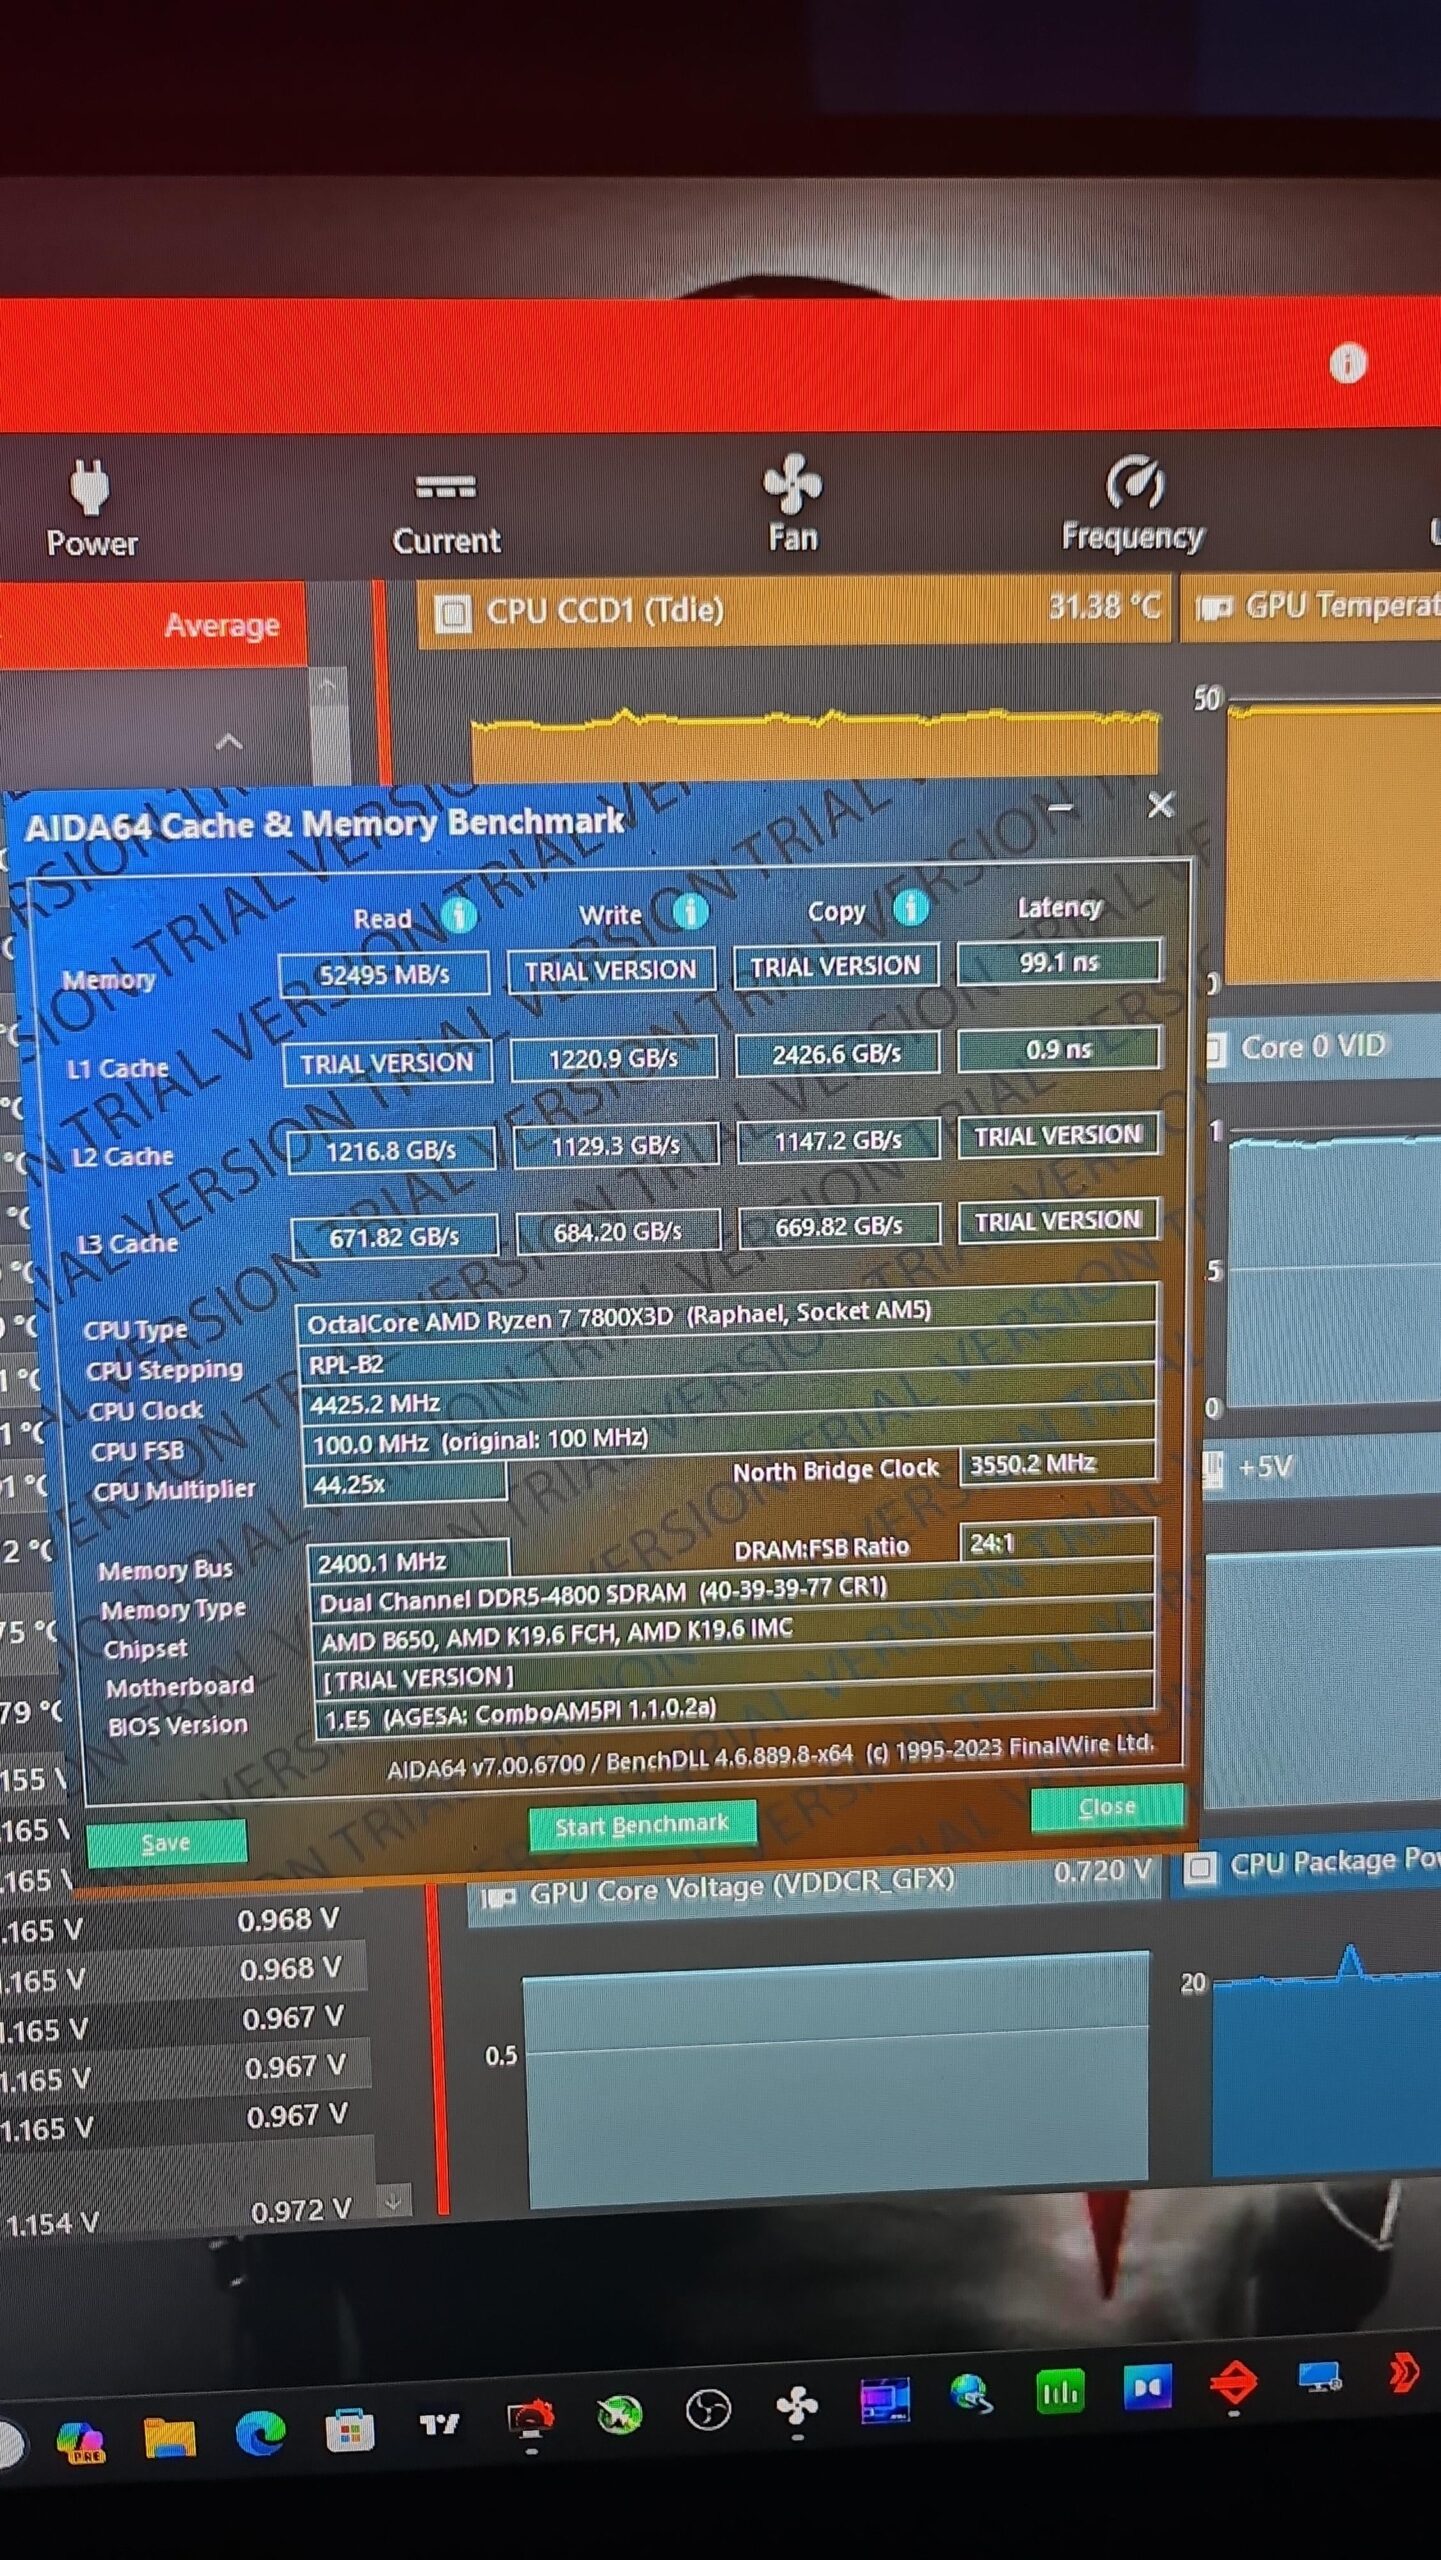Open File Explorer from the taskbar
The width and height of the screenshot is (1441, 2560).
170,2437
